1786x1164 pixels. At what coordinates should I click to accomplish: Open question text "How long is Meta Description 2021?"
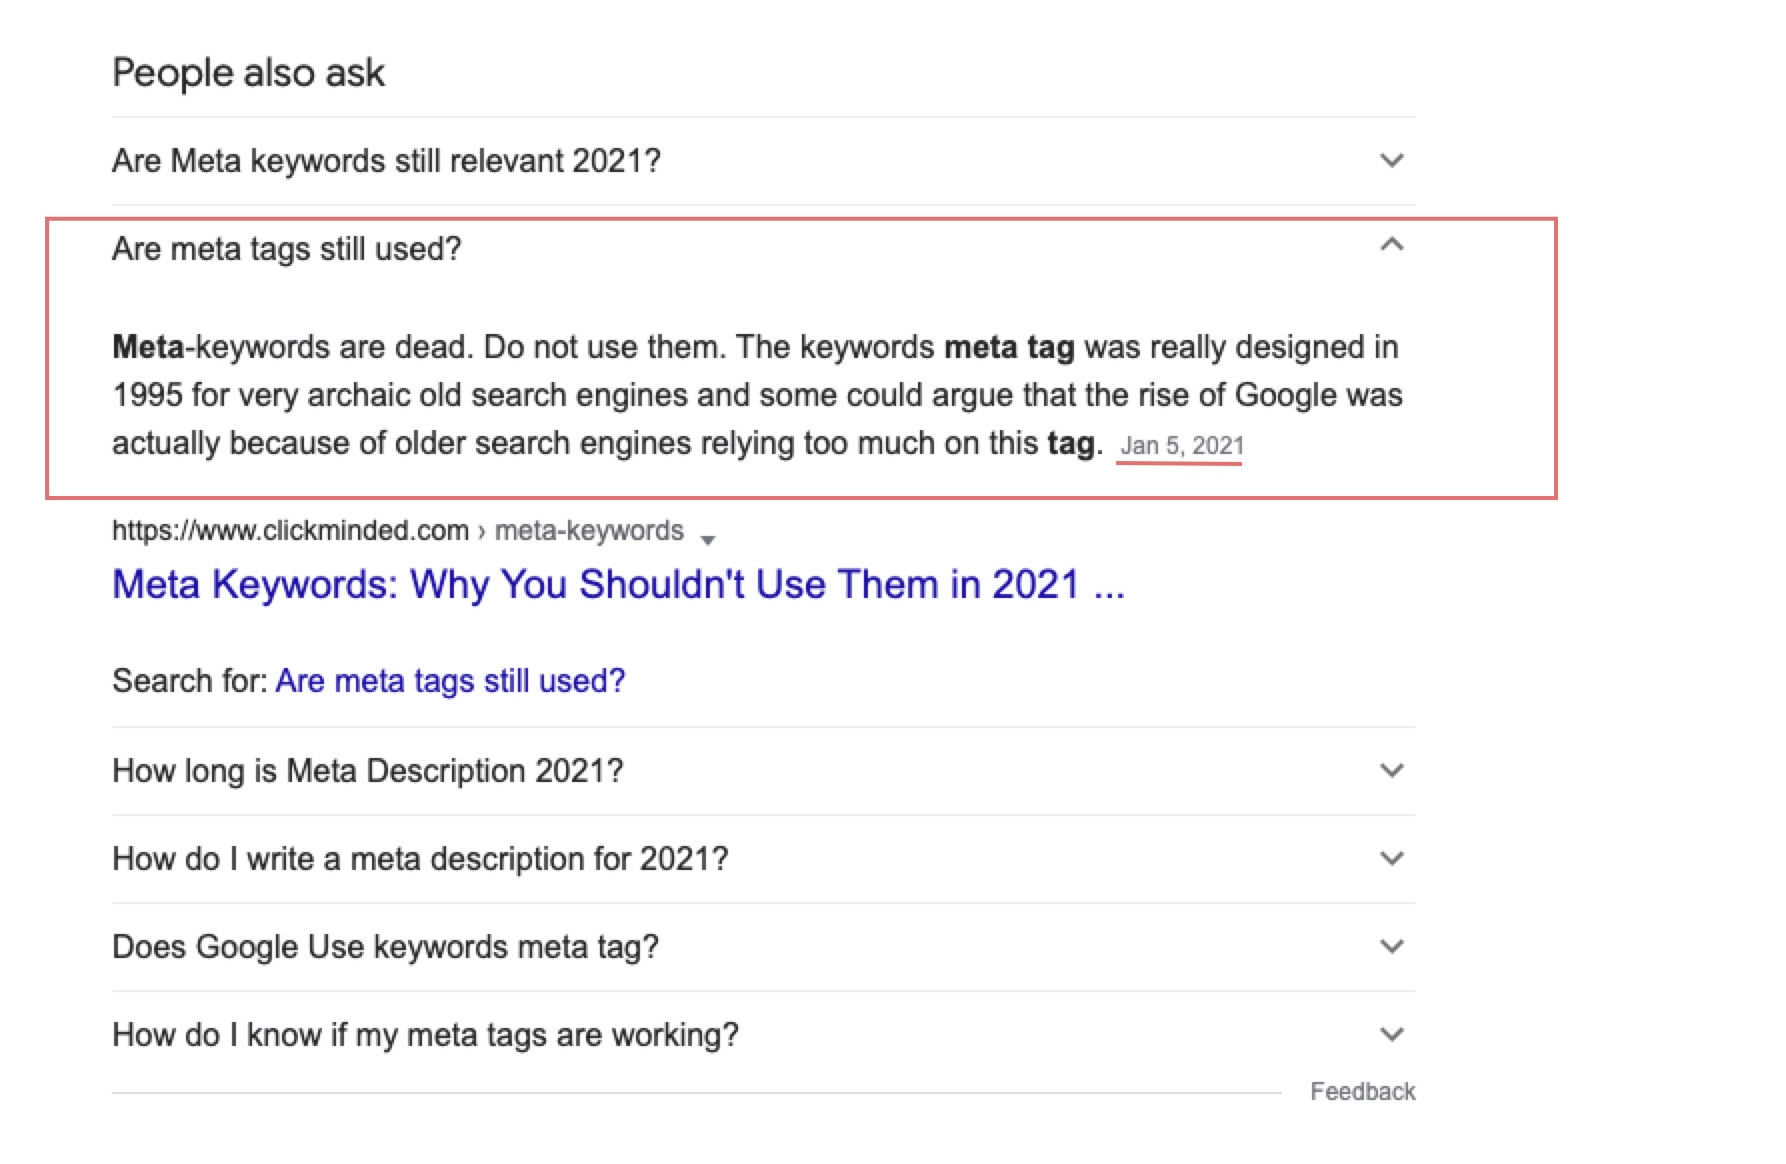pos(367,770)
